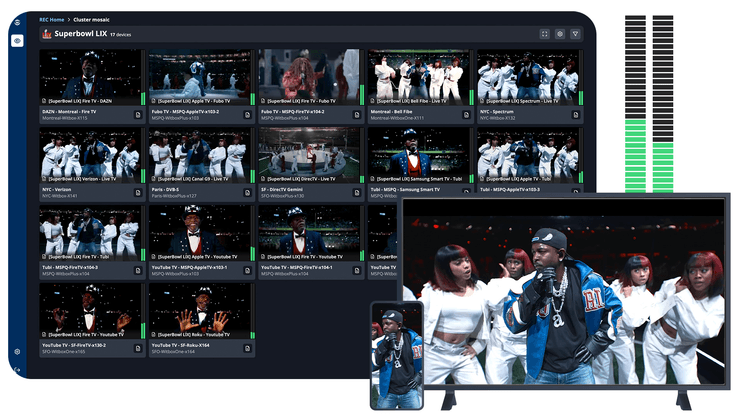The height and width of the screenshot is (419, 744).
Task: Open document icon for NYC - Verizon
Action: (138, 193)
